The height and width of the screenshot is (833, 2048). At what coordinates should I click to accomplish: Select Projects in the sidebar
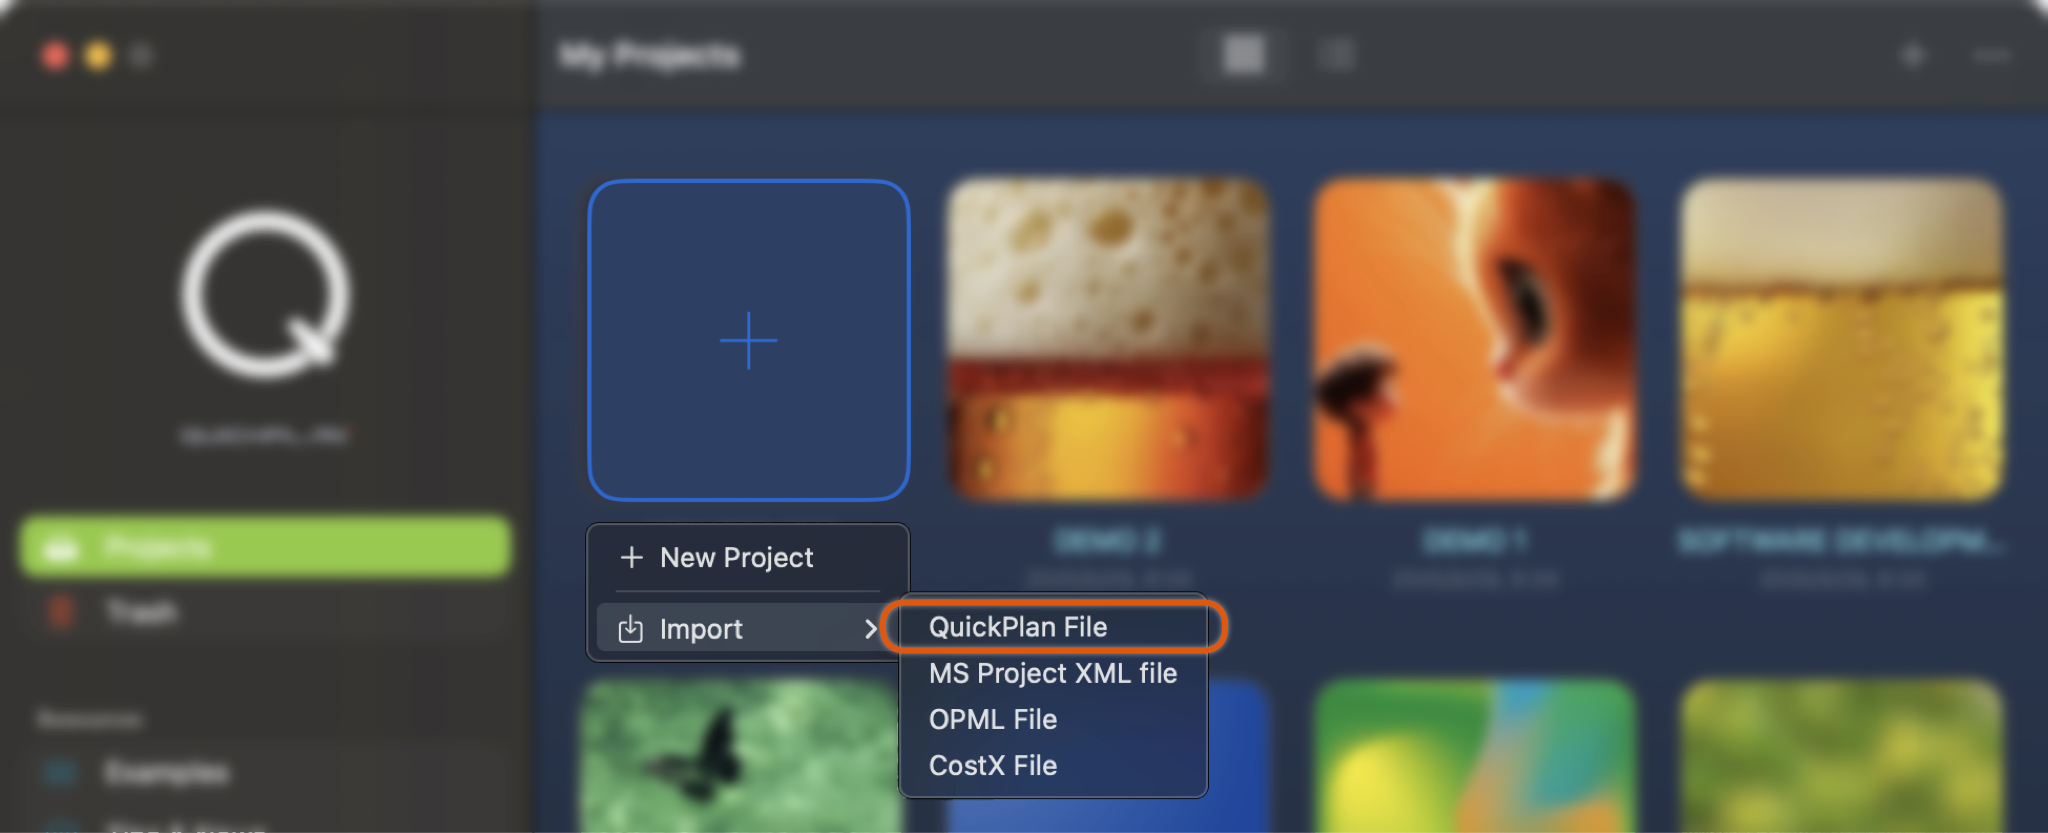[266, 547]
